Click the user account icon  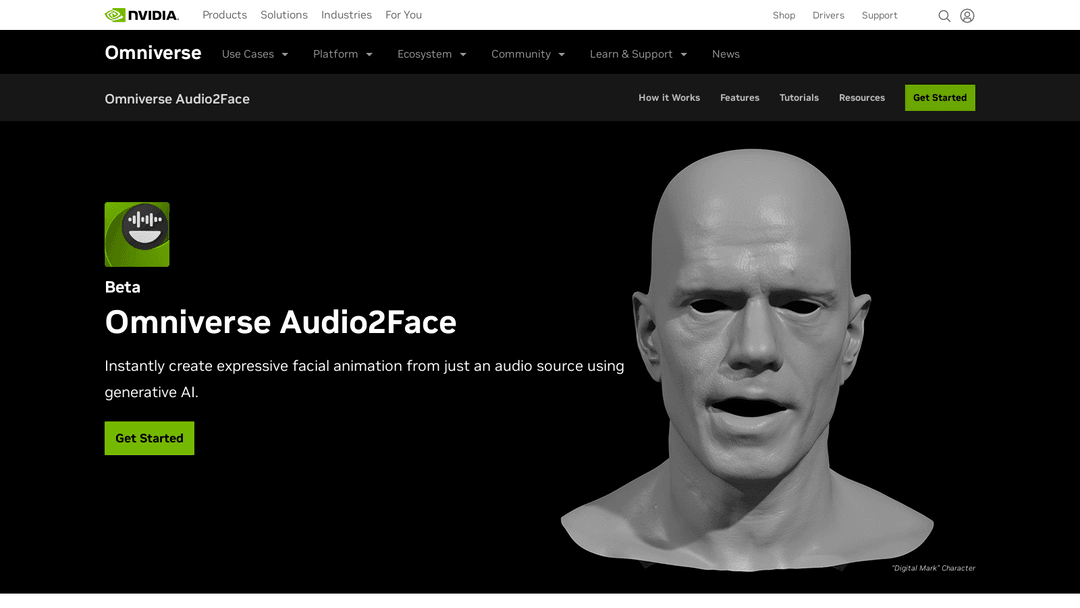click(967, 16)
